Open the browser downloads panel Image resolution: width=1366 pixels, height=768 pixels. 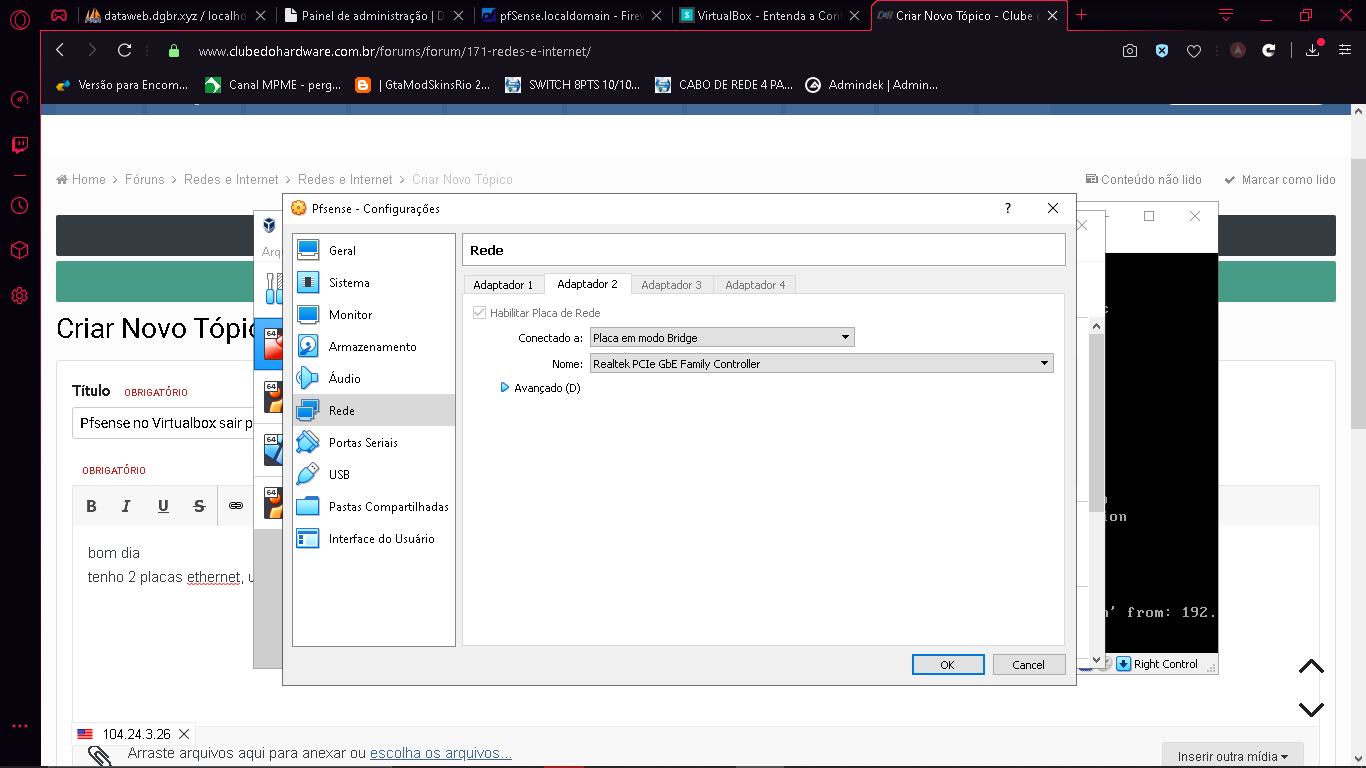(x=1314, y=50)
